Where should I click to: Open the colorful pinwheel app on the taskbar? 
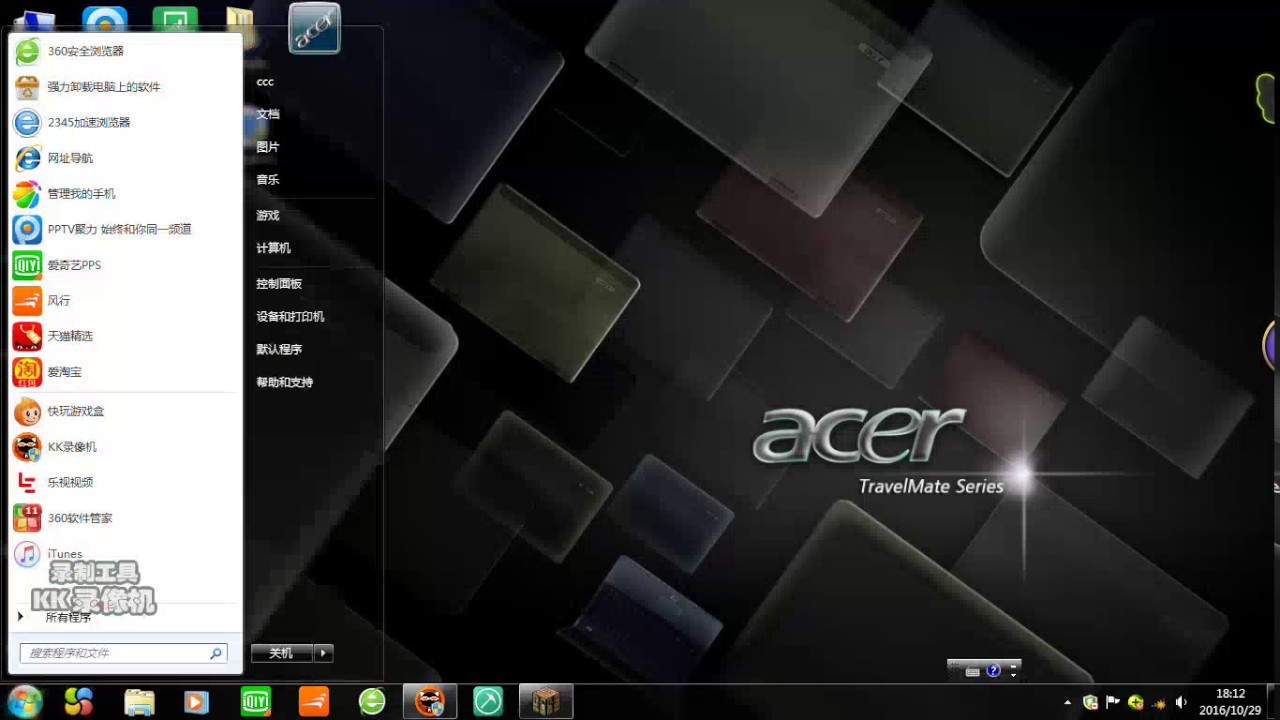point(79,702)
